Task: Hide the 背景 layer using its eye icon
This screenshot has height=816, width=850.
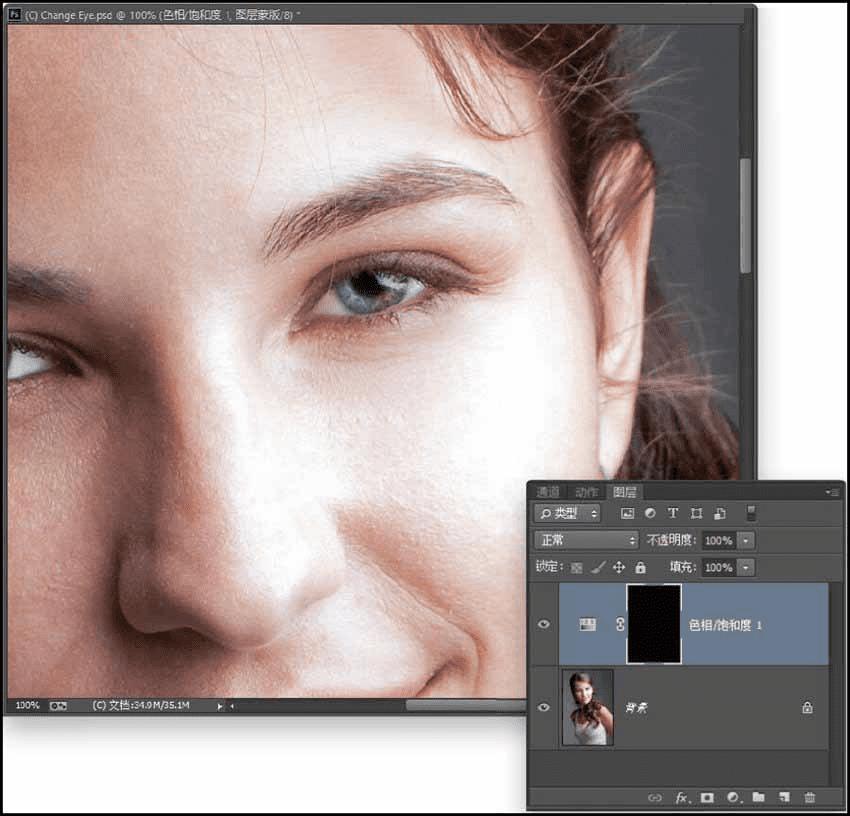Action: (x=544, y=707)
